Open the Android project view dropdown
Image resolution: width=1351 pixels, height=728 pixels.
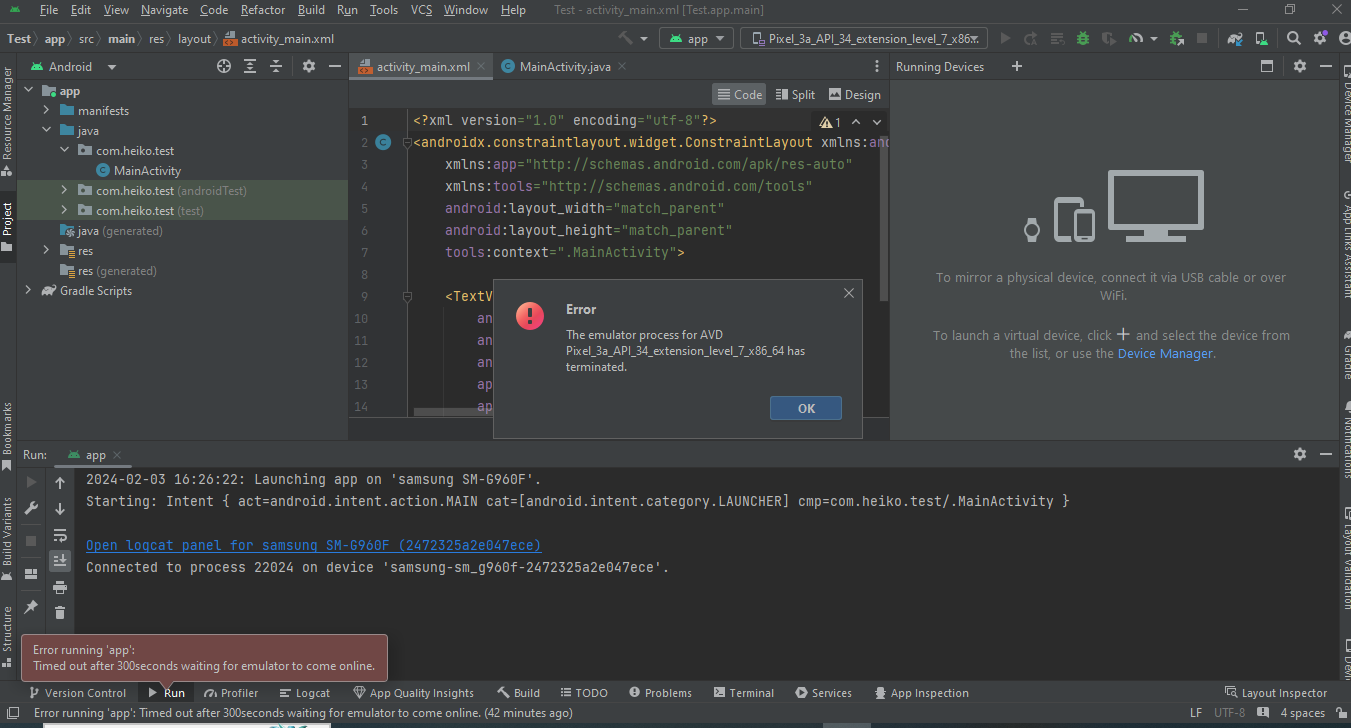coord(111,67)
